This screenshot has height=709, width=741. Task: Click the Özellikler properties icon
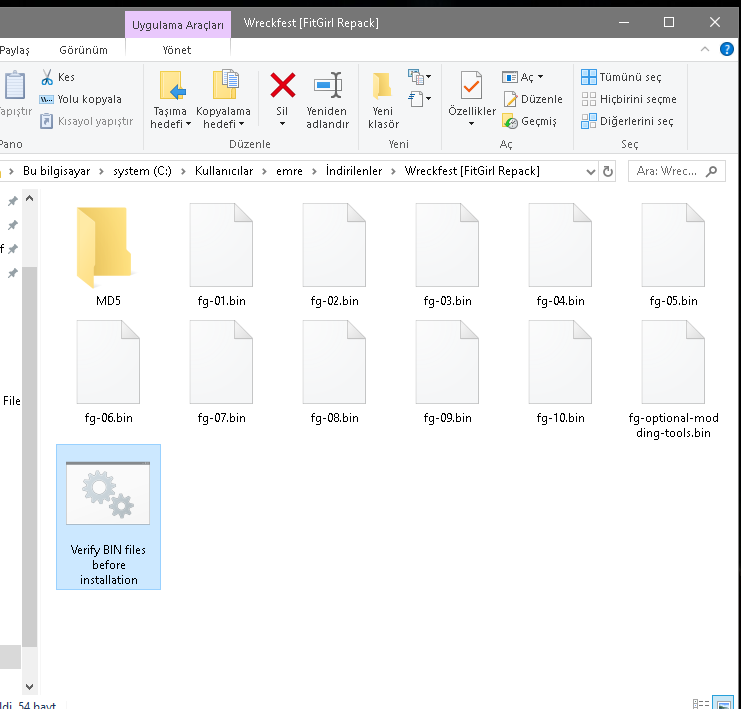coord(471,85)
